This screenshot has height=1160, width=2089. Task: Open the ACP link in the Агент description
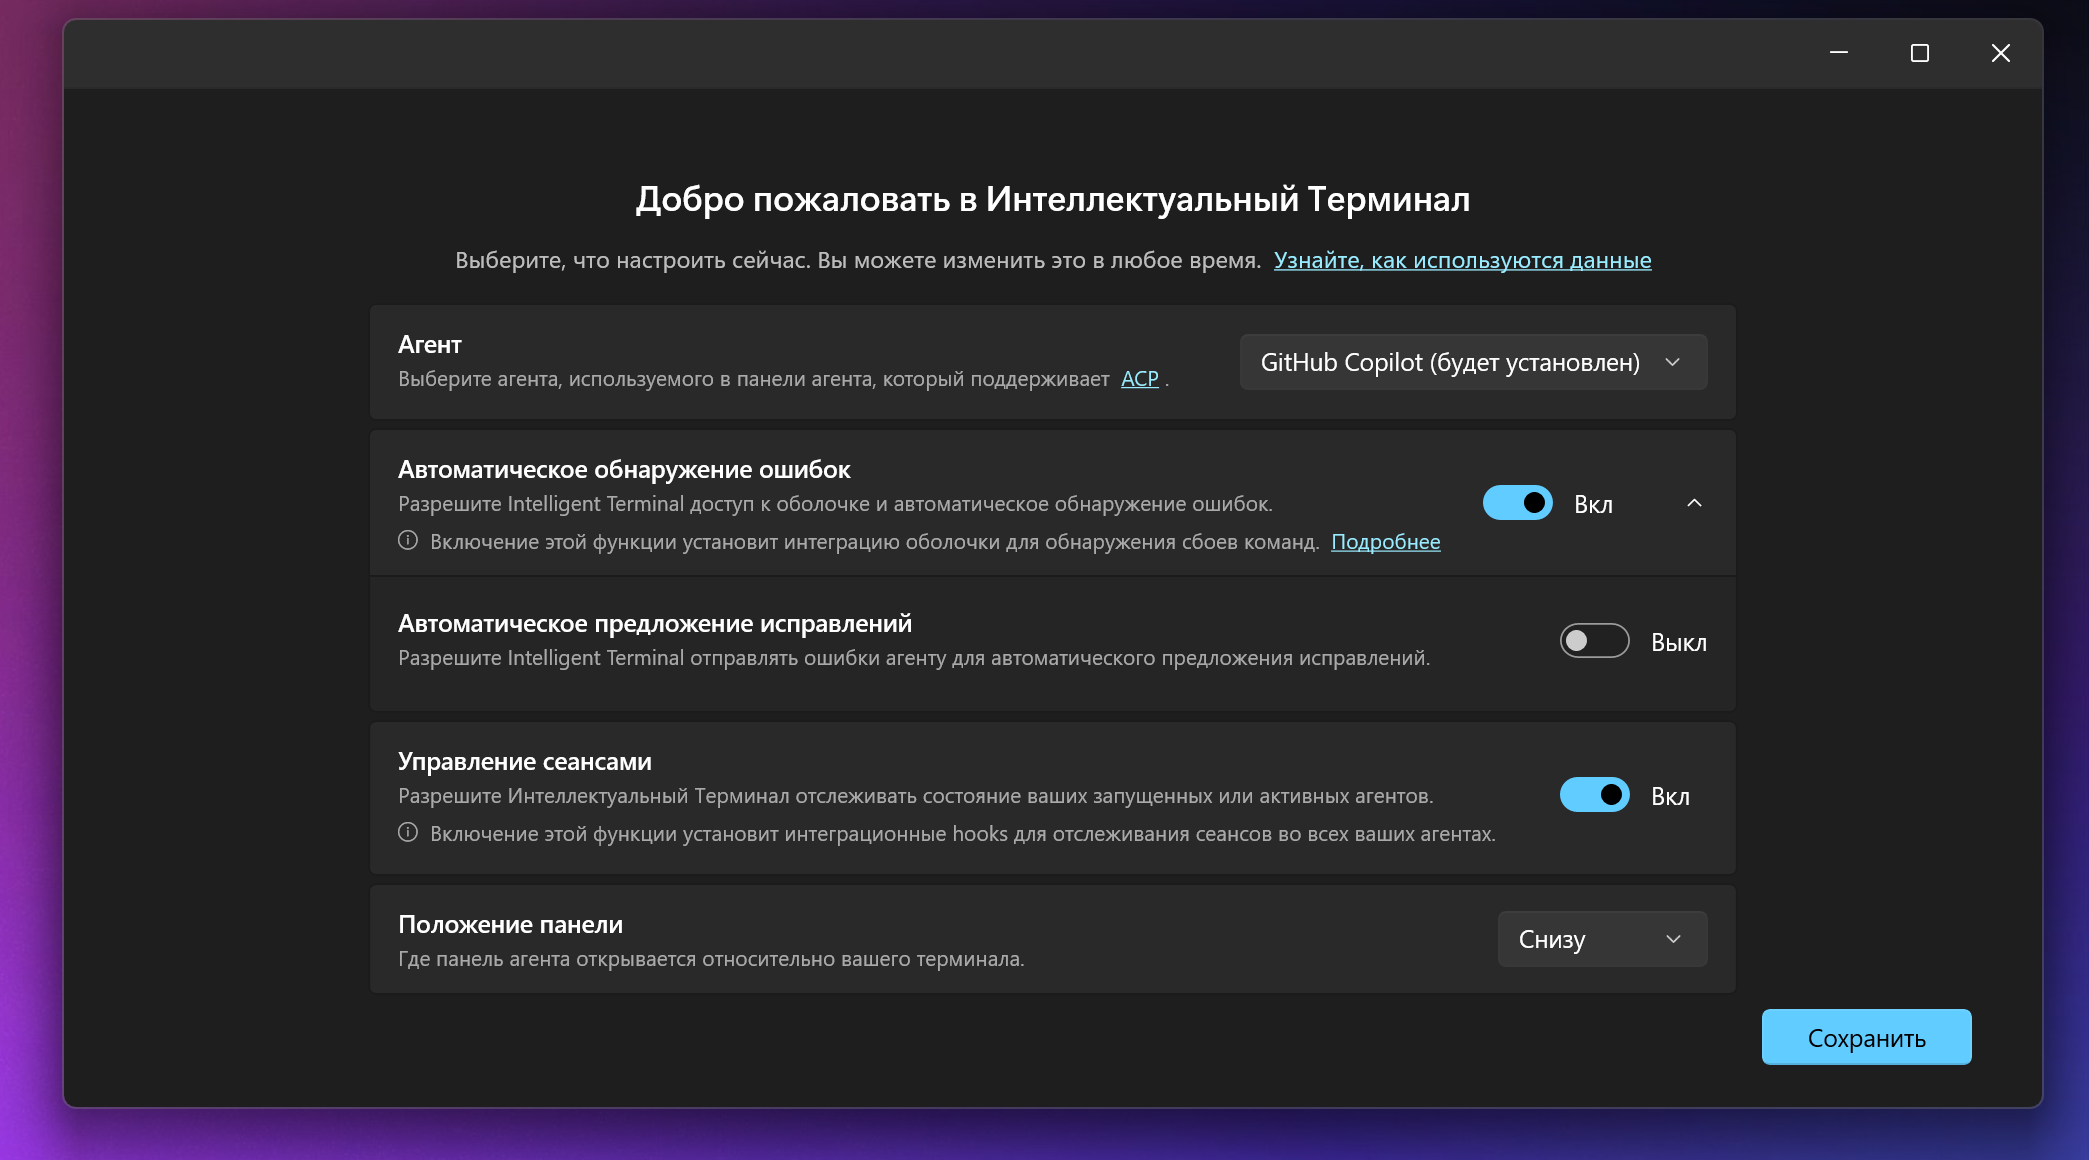click(1139, 379)
